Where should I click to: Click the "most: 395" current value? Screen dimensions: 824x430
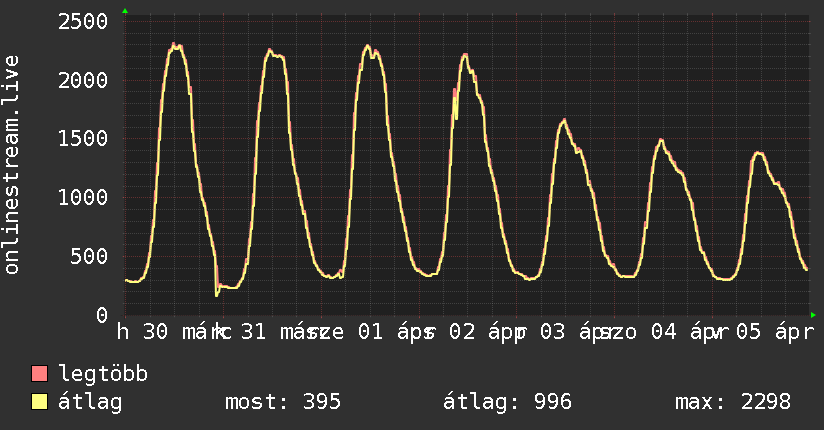282,402
